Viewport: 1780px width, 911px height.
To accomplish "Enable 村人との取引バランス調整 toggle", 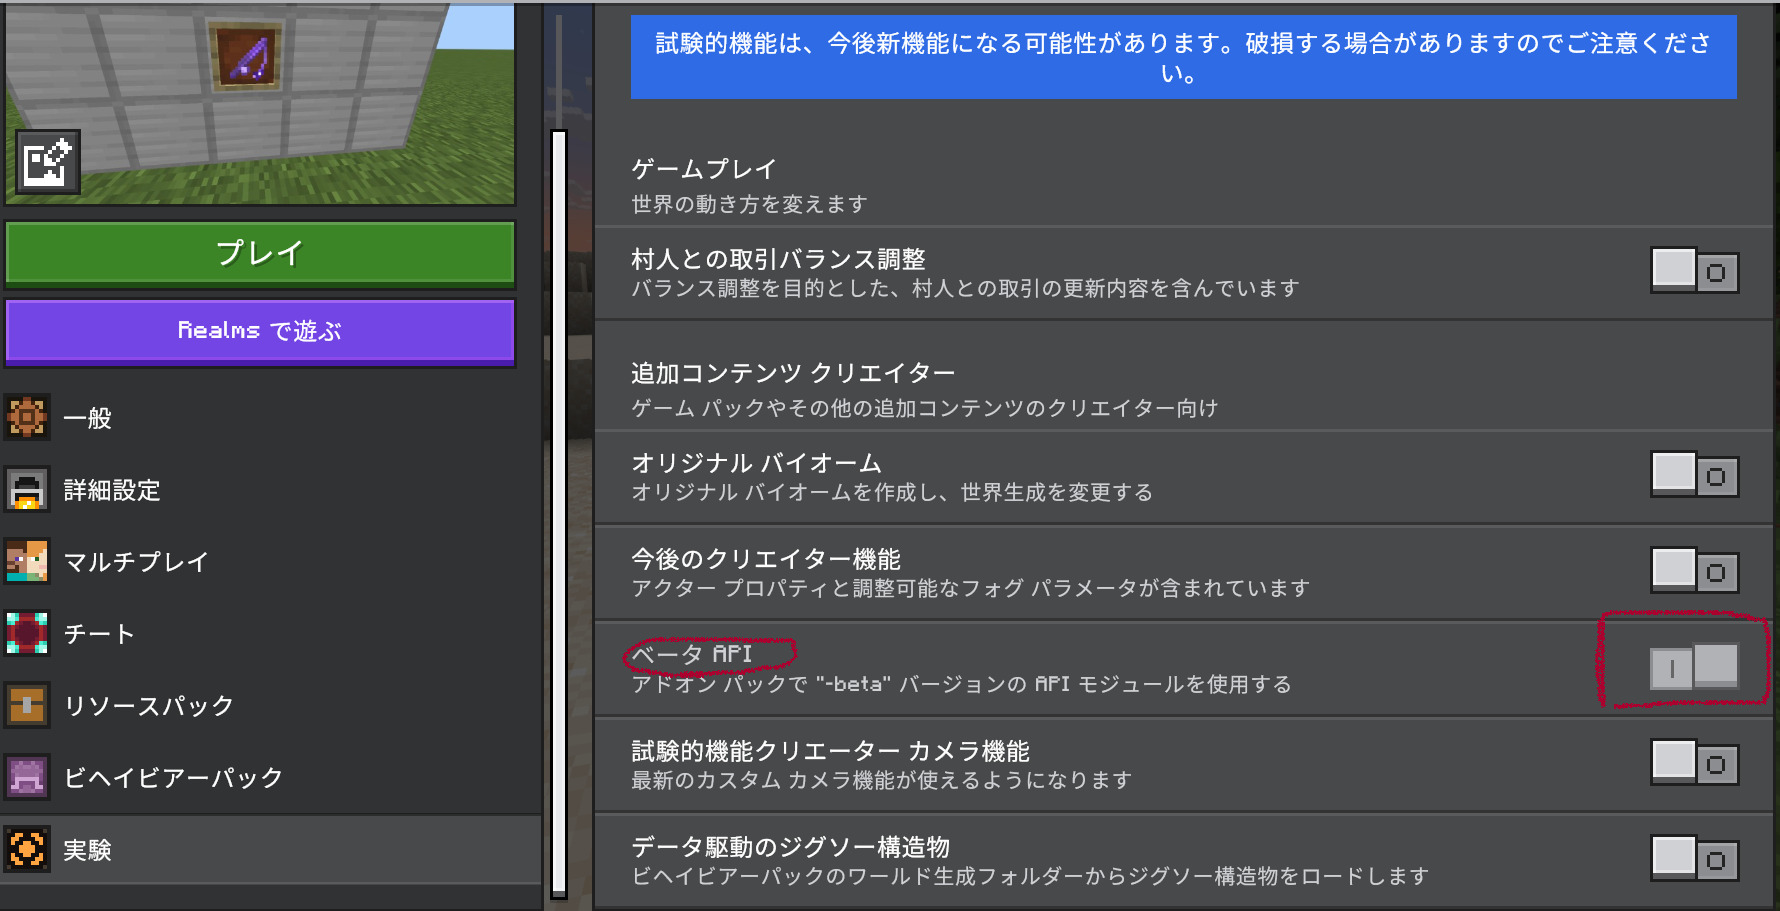I will tap(1694, 271).
